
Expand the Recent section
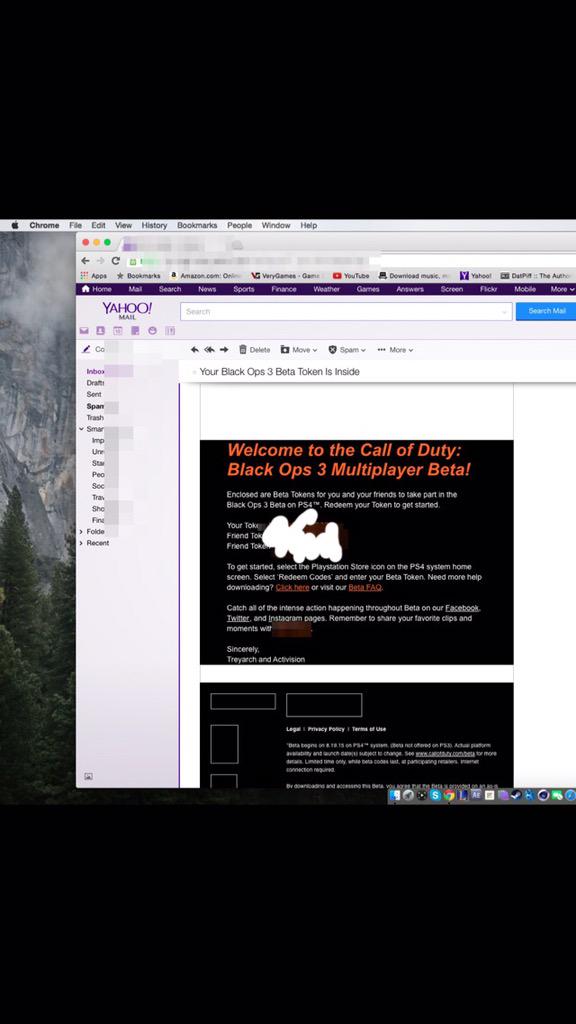coord(82,543)
